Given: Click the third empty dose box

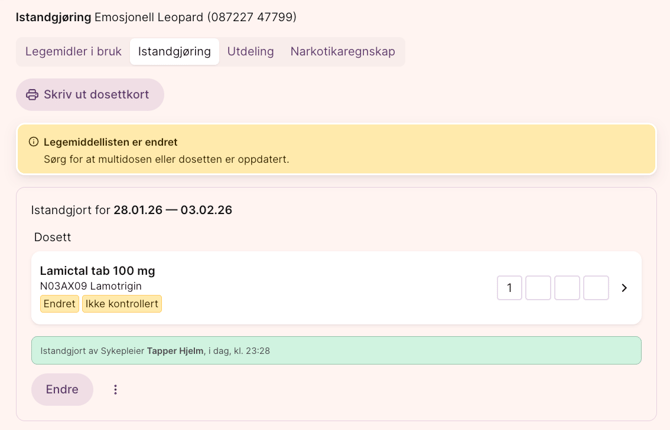Looking at the screenshot, I should pyautogui.click(x=567, y=288).
